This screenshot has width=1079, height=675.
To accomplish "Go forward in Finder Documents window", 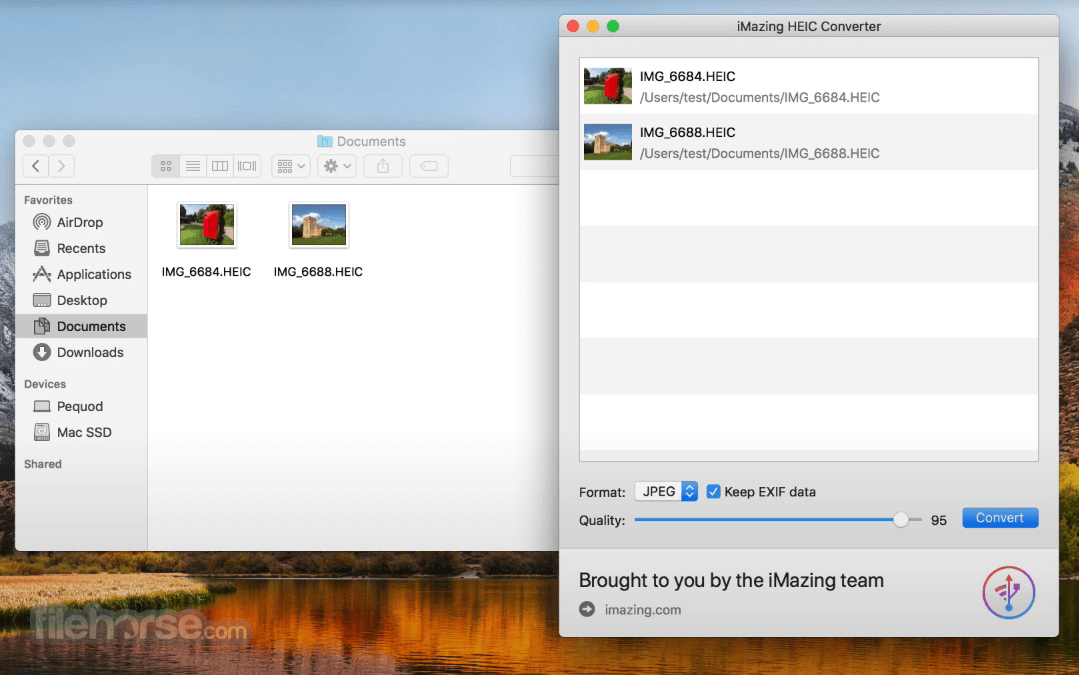I will coord(61,166).
